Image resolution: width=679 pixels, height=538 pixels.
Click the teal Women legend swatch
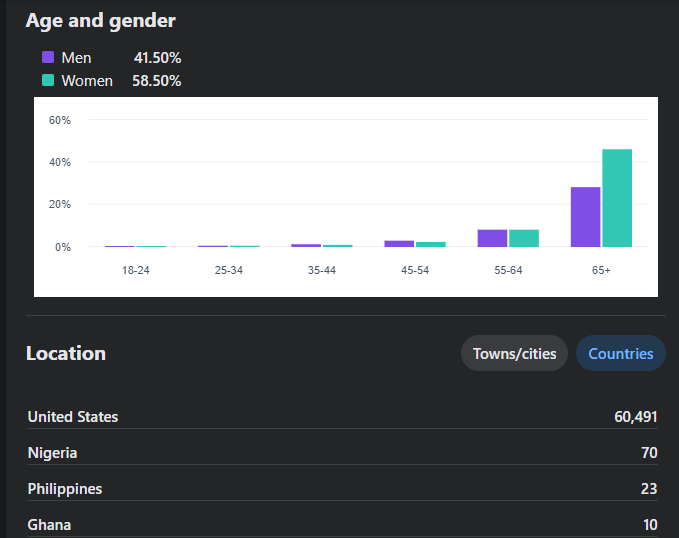[x=48, y=80]
